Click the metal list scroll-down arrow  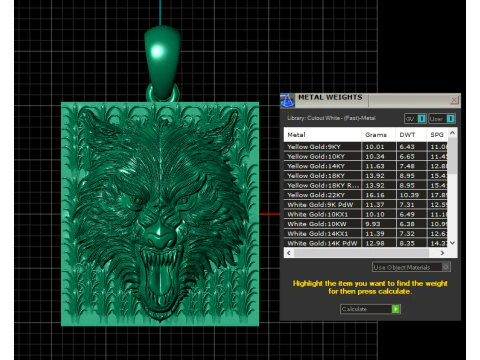(452, 243)
